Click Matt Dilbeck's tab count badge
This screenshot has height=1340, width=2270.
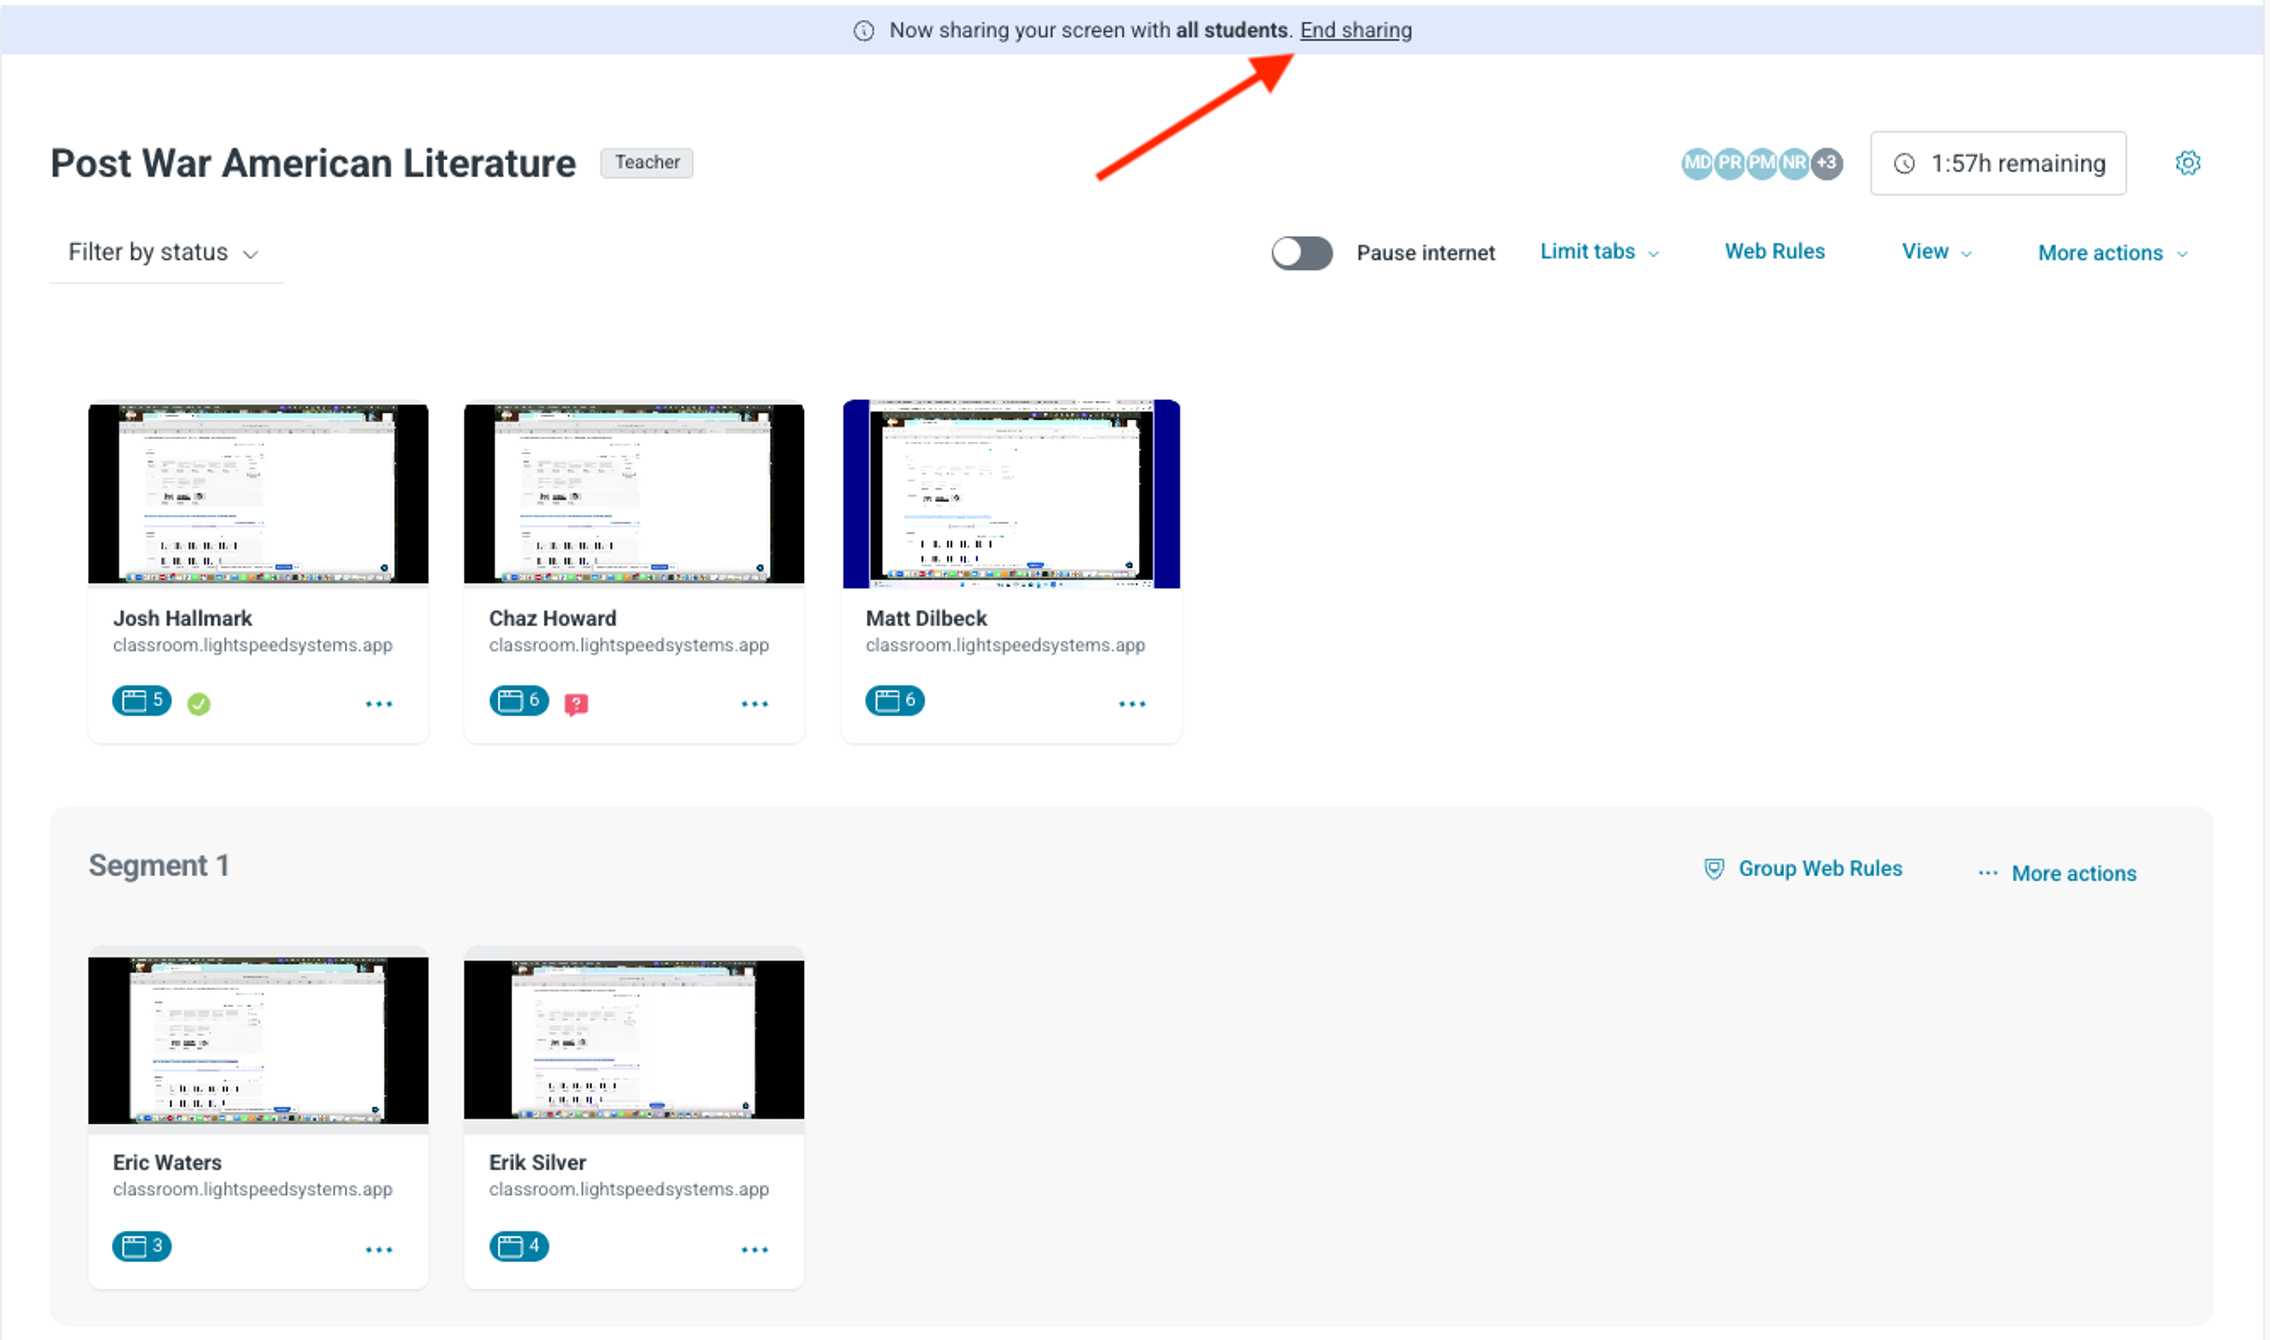coord(894,700)
